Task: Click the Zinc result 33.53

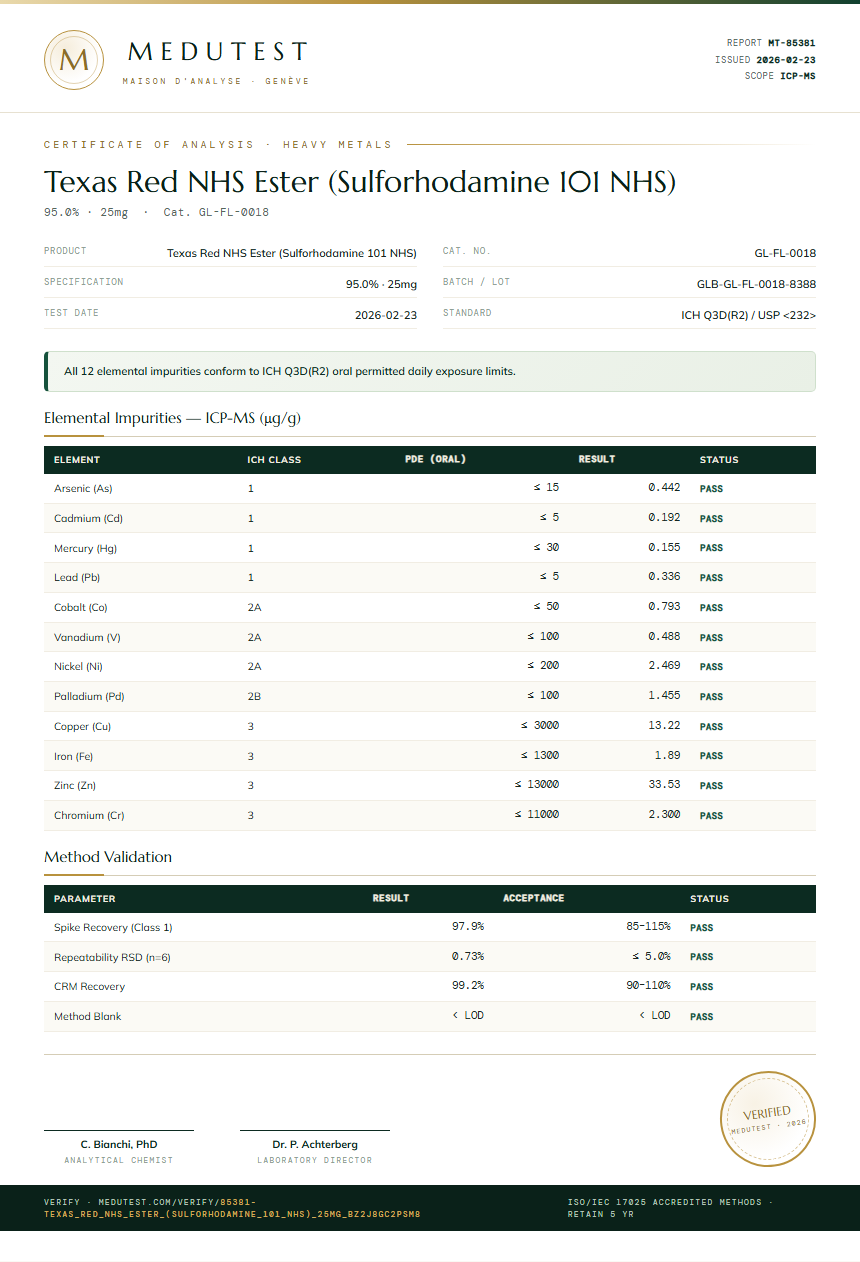Action: 664,785
